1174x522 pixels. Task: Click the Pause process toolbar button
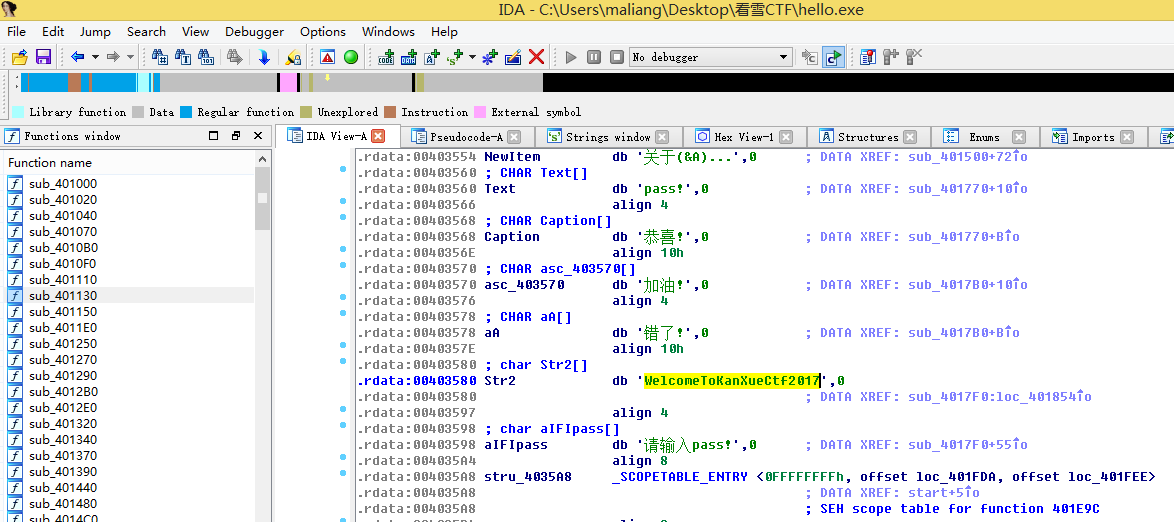(x=594, y=57)
